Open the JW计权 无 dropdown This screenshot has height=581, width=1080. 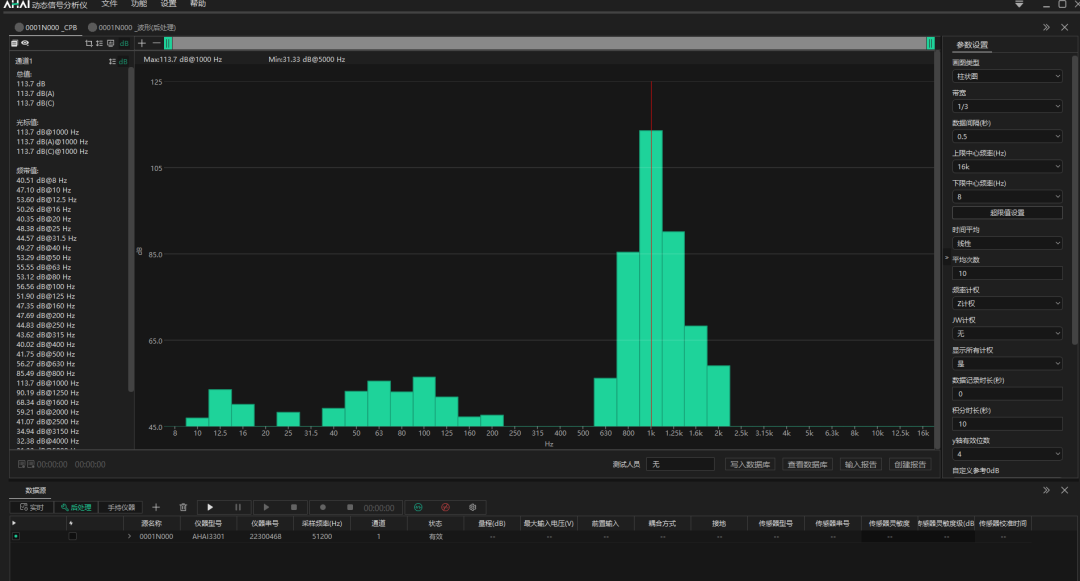tap(1007, 334)
